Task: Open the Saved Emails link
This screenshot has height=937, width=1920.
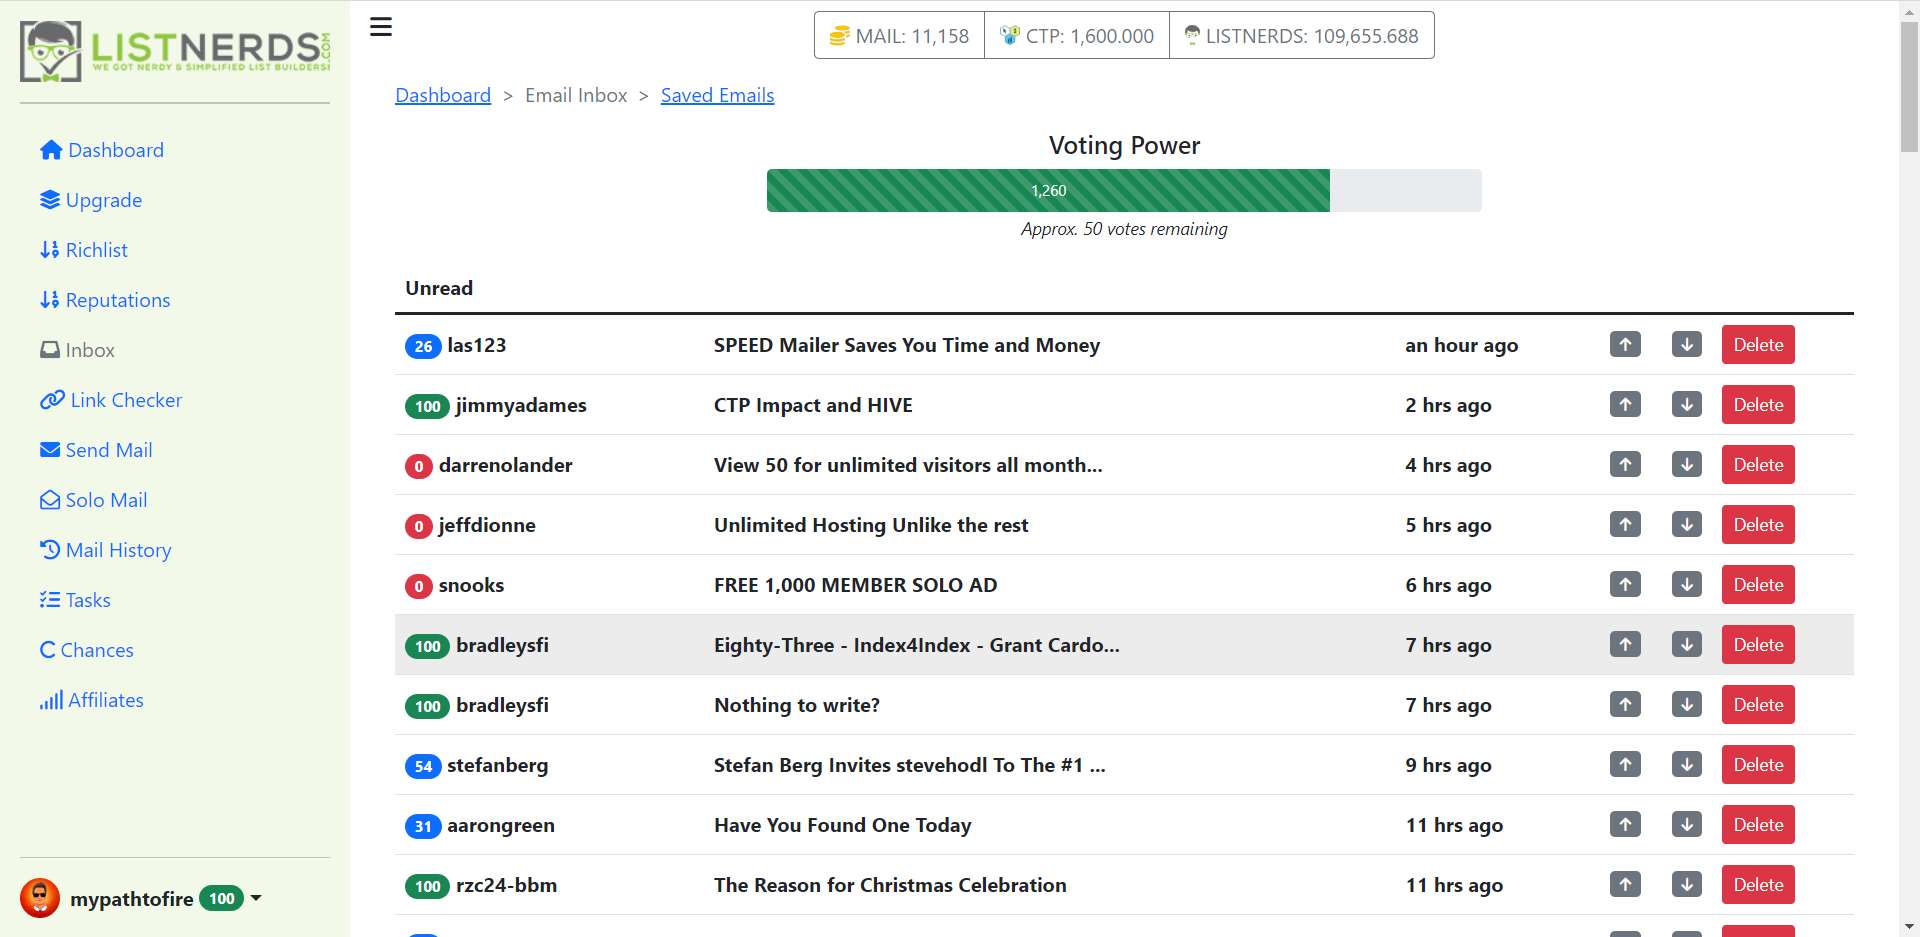Action: click(717, 95)
